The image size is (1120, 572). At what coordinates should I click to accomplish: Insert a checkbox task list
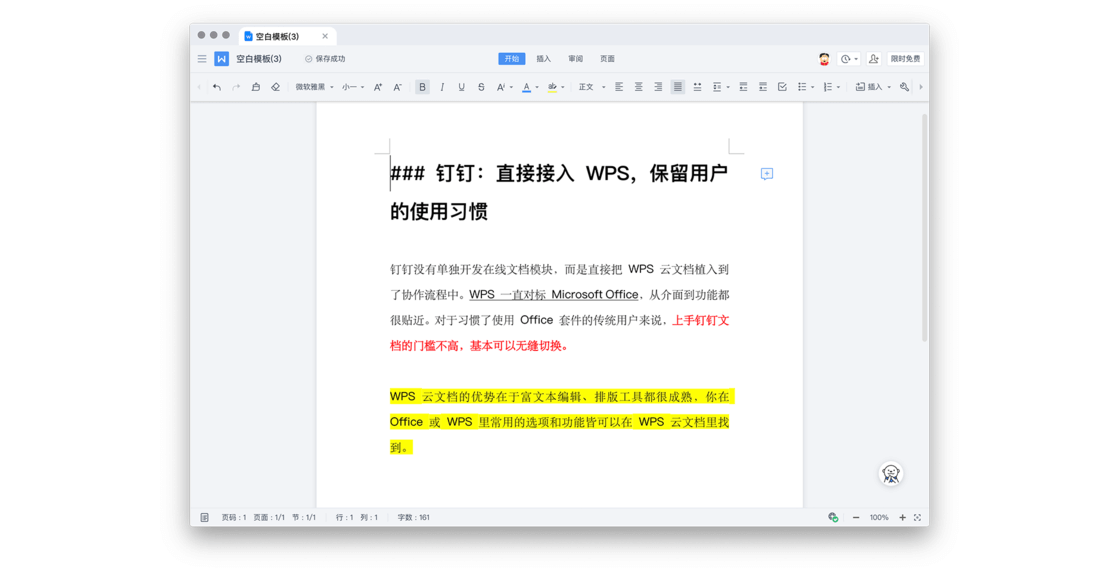[782, 87]
